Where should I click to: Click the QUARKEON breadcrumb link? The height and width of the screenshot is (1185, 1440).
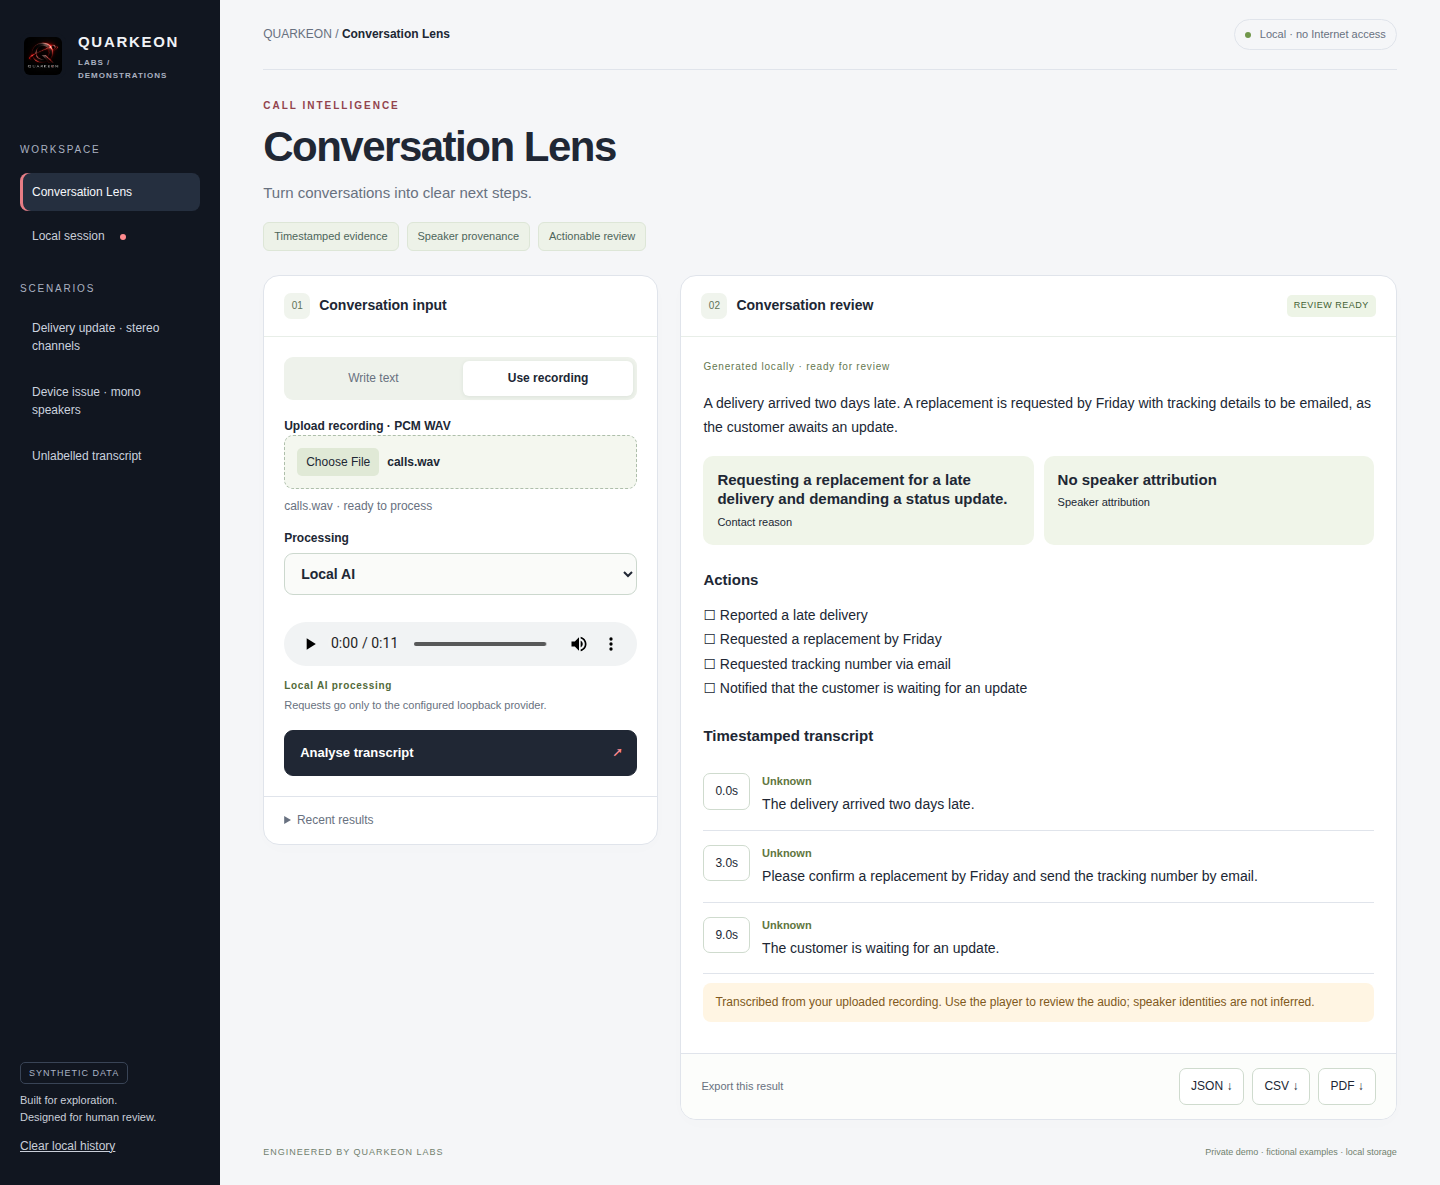pos(297,34)
